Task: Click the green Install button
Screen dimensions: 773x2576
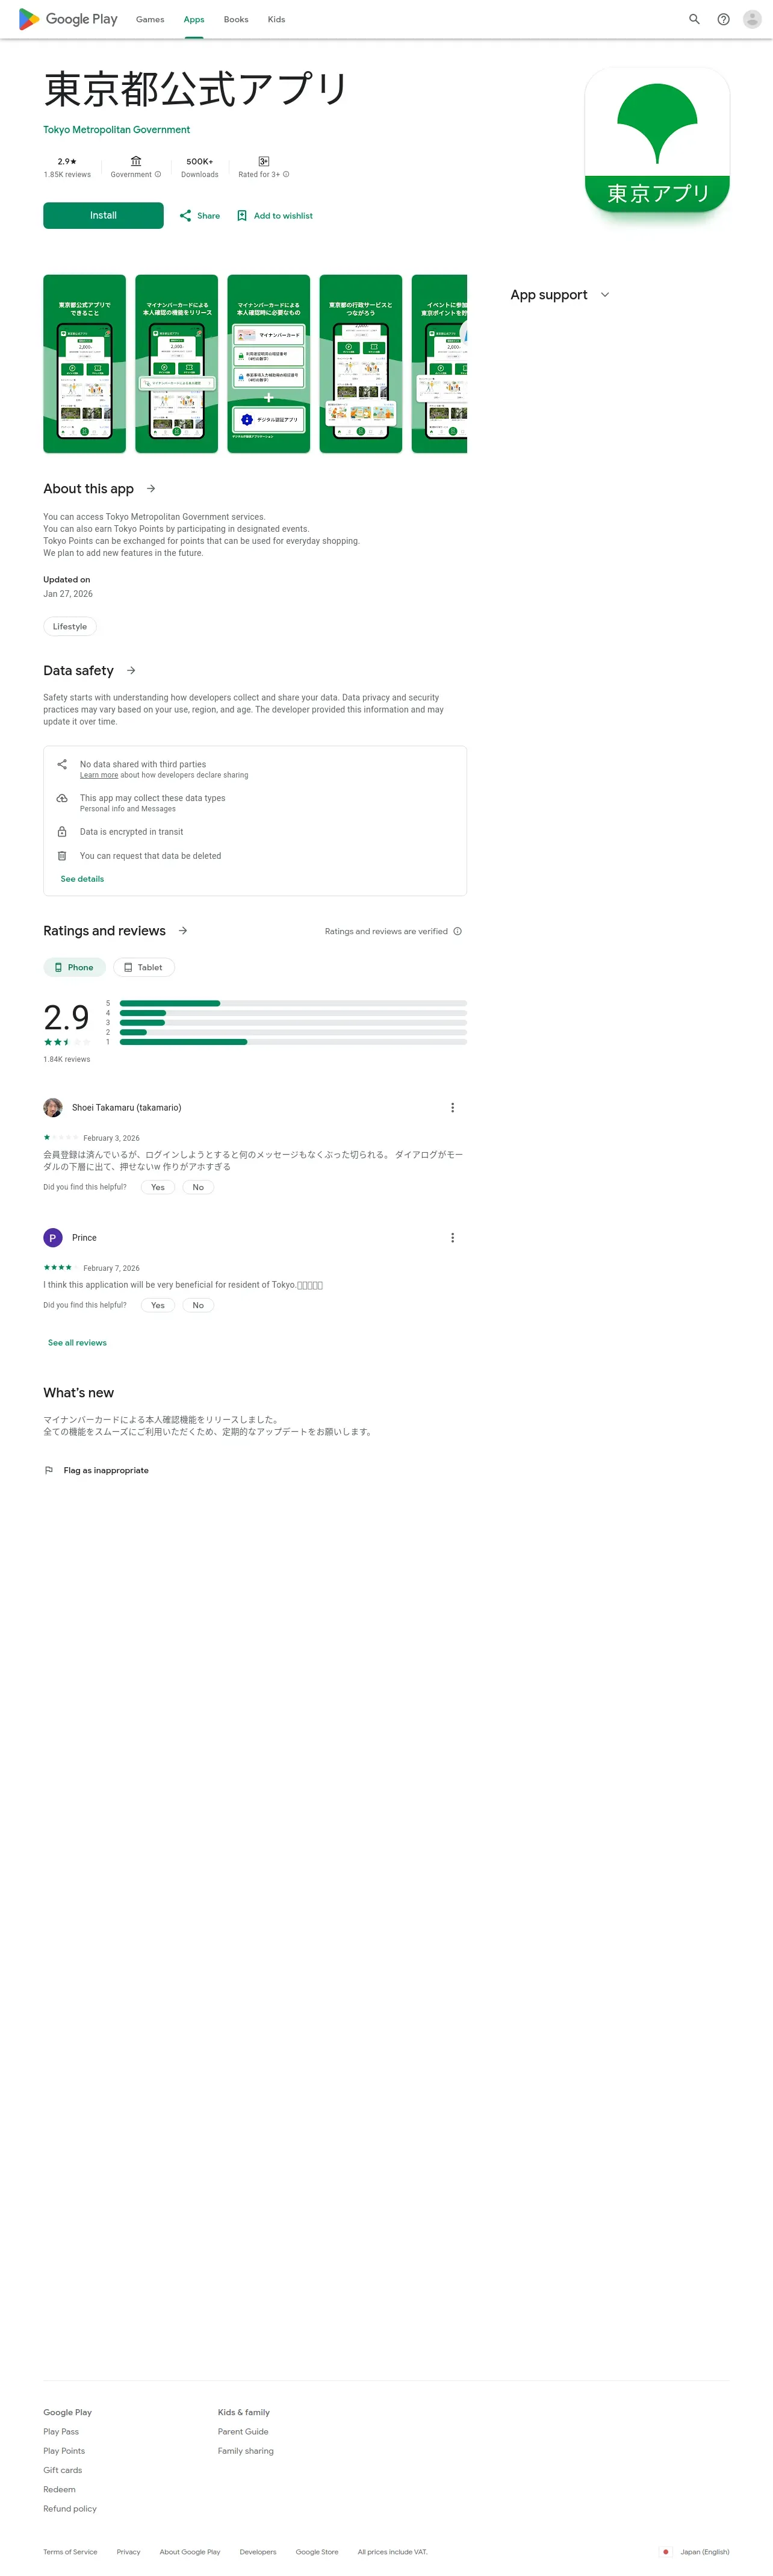Action: click(103, 216)
